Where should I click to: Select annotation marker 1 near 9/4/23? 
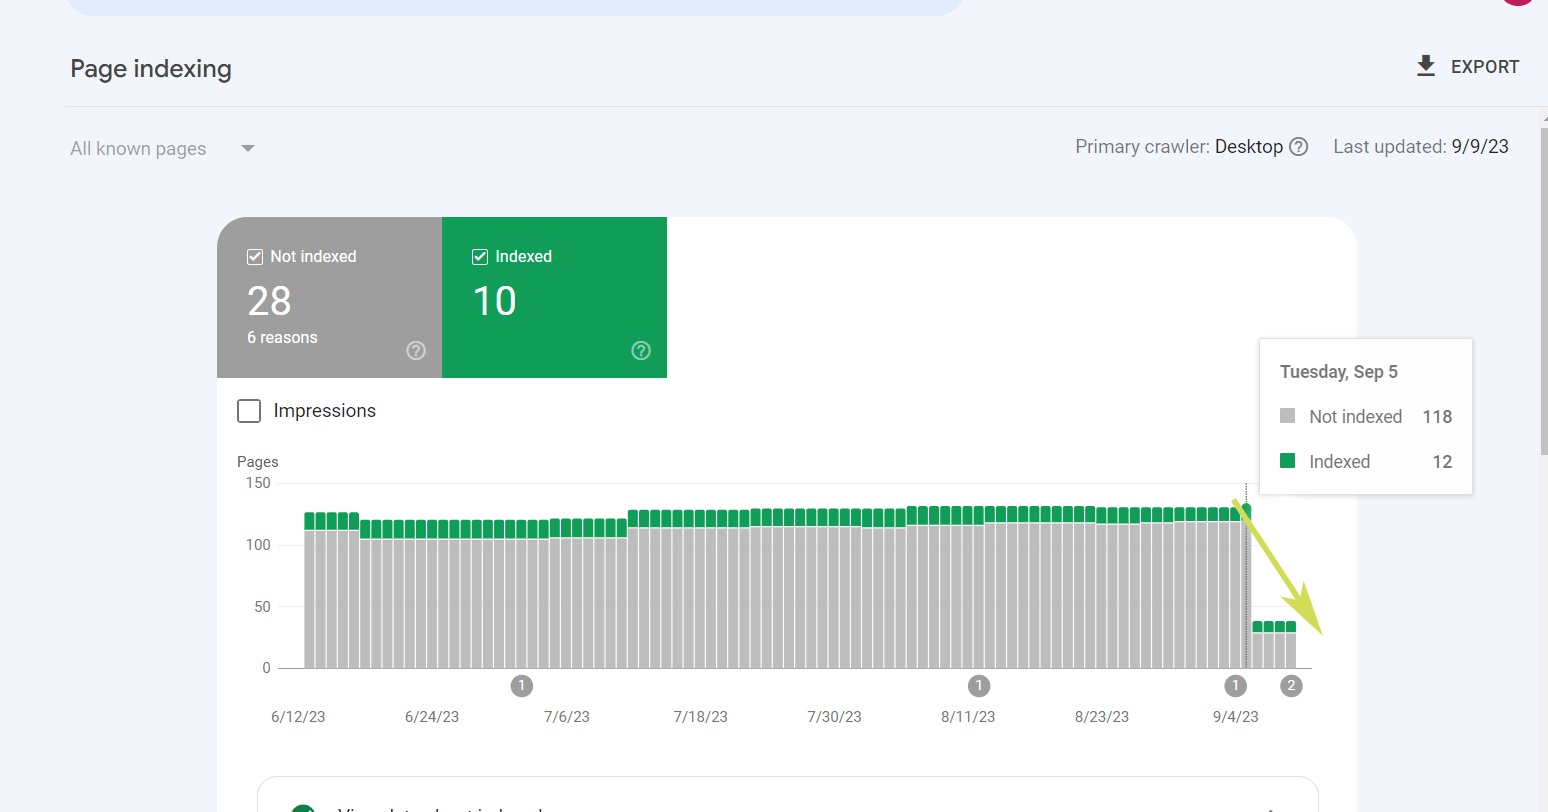coord(1235,686)
